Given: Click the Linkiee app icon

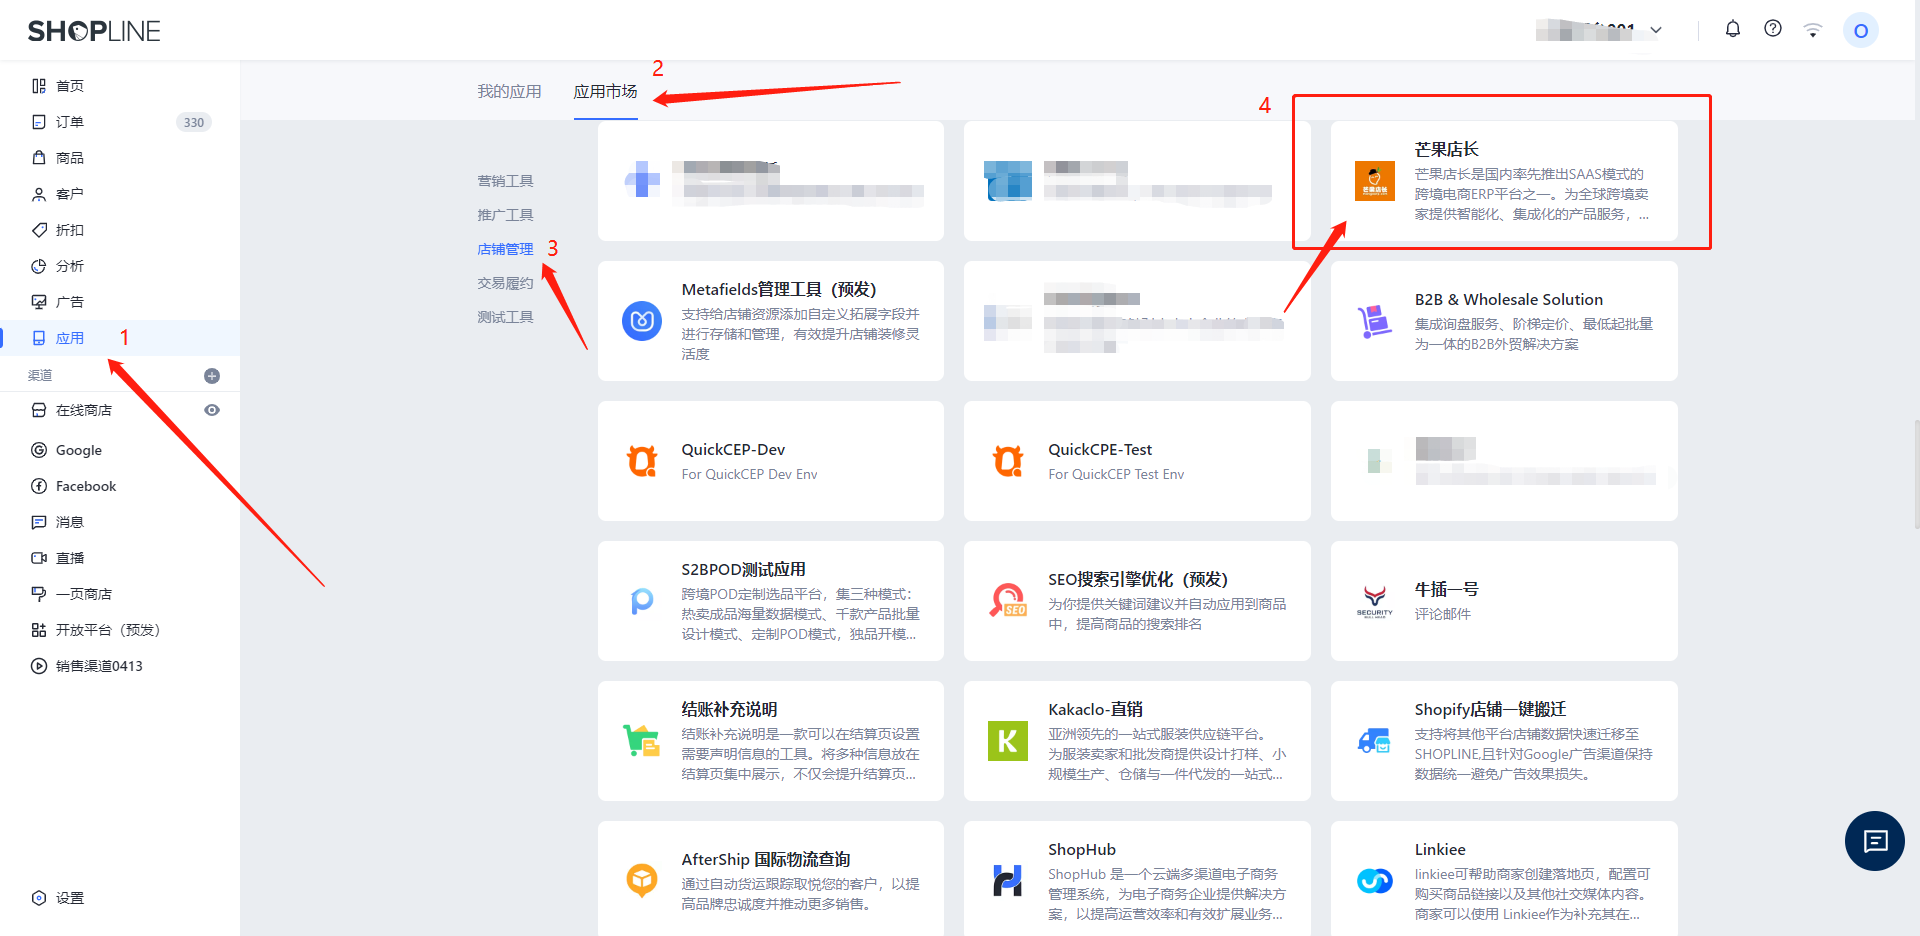Looking at the screenshot, I should pos(1374,881).
